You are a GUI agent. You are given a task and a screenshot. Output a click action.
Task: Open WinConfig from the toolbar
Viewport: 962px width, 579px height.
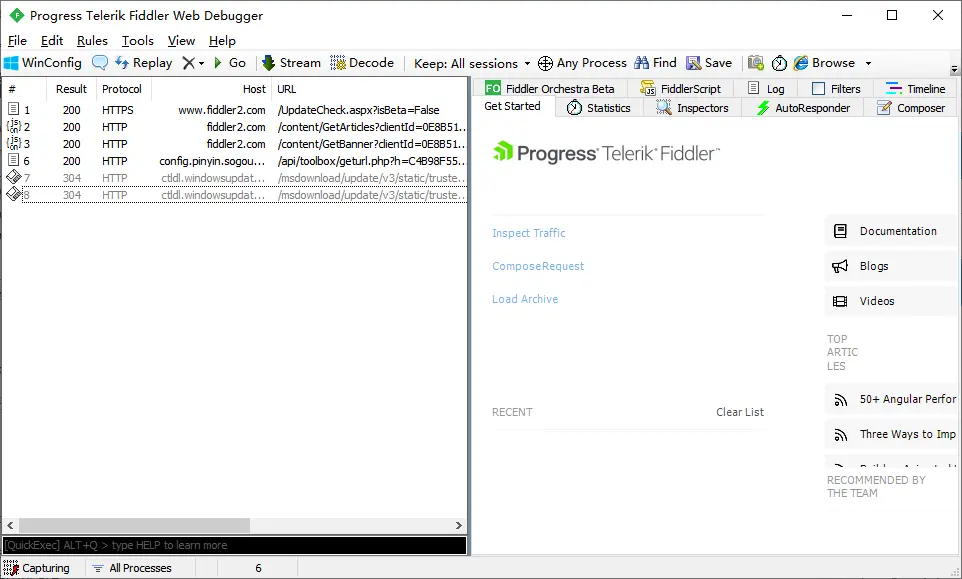coord(42,63)
